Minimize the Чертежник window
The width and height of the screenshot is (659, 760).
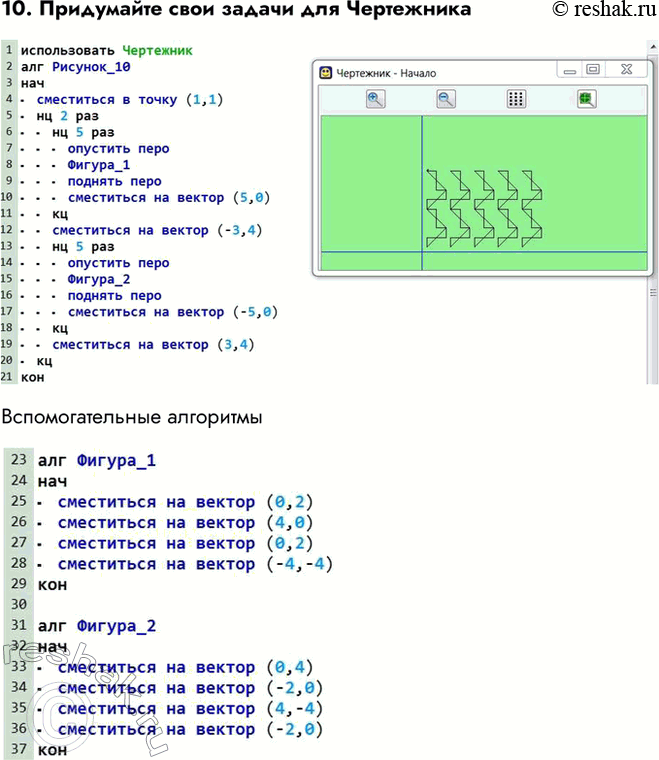click(x=569, y=71)
